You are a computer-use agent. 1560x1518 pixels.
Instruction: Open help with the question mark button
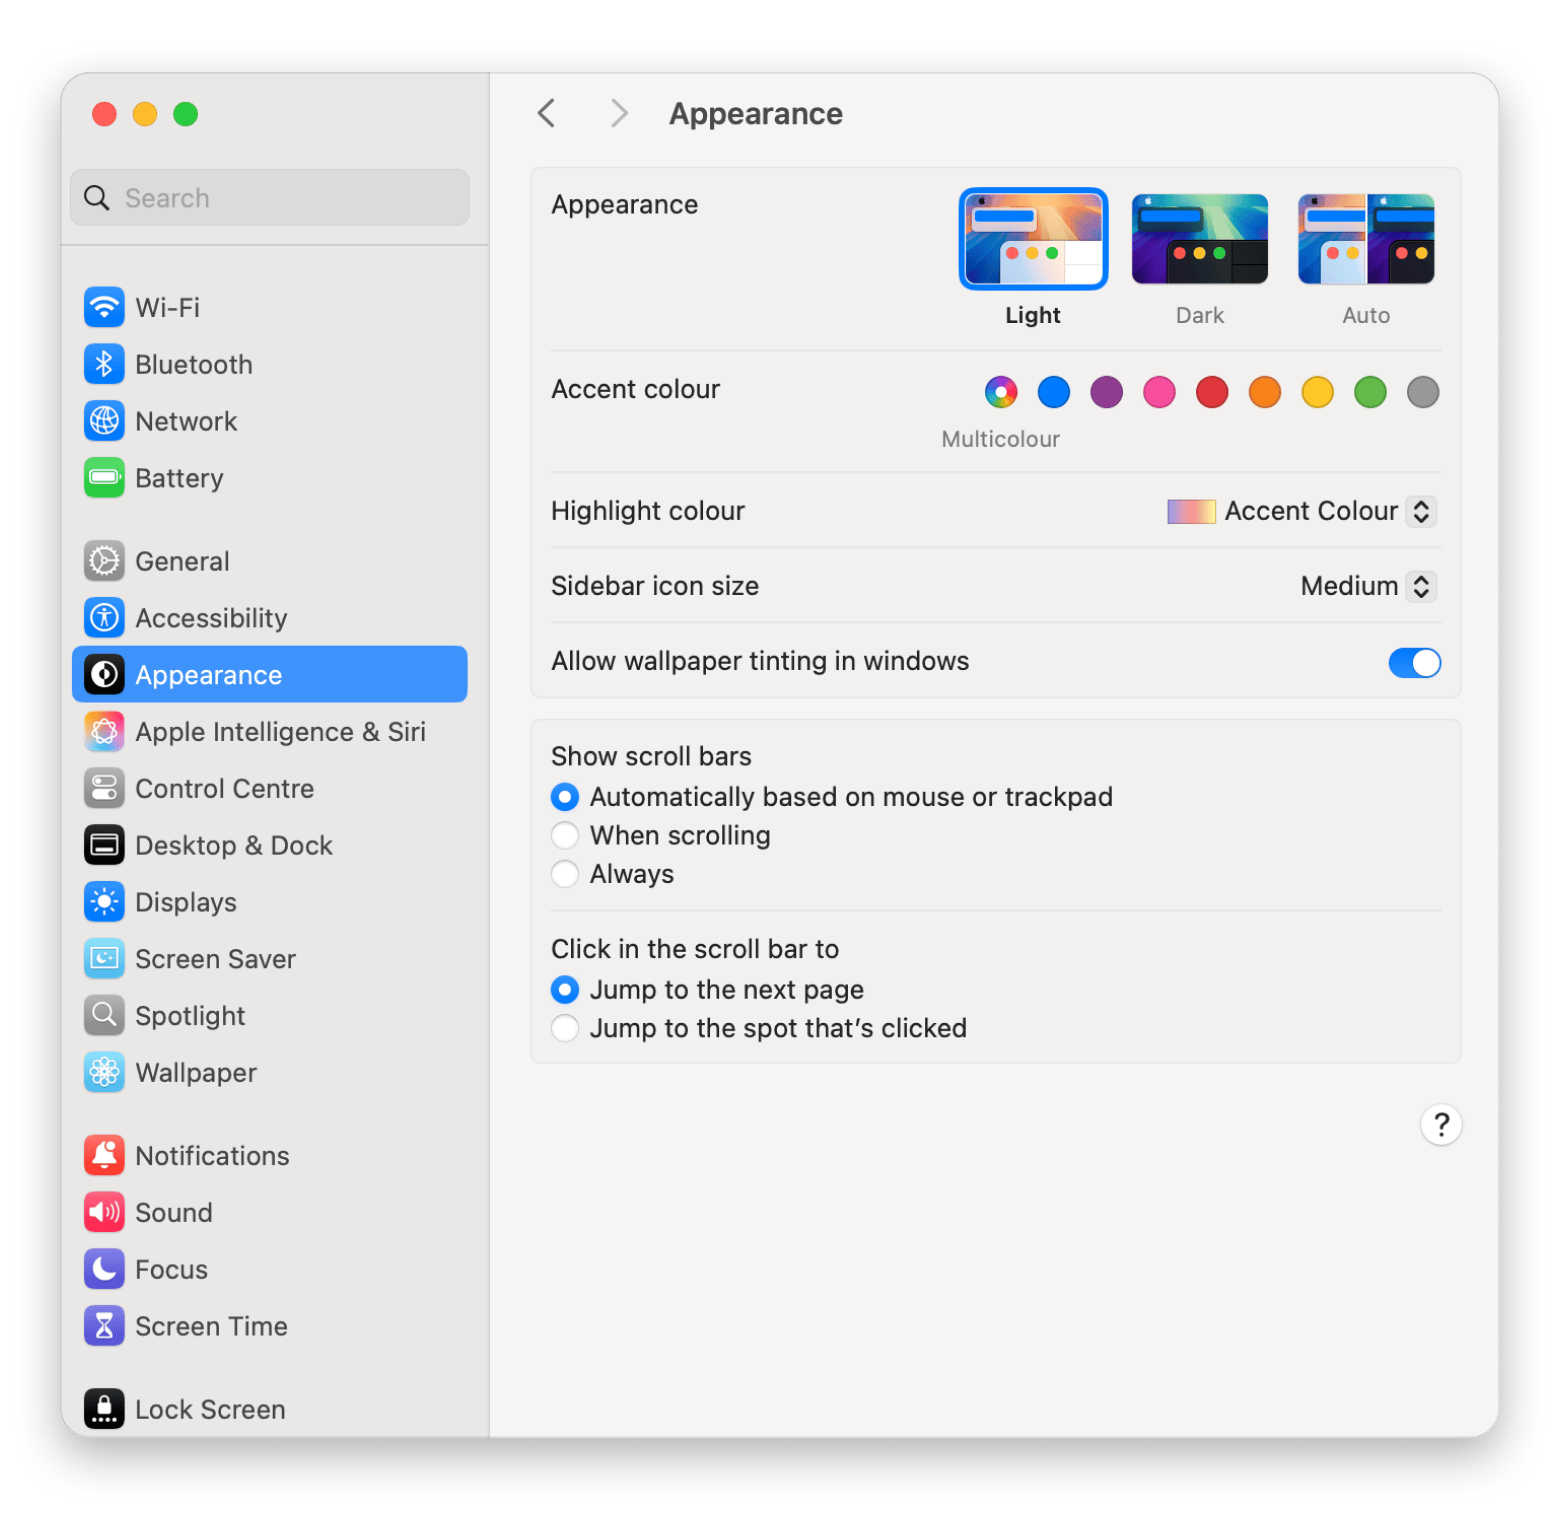coord(1441,1126)
